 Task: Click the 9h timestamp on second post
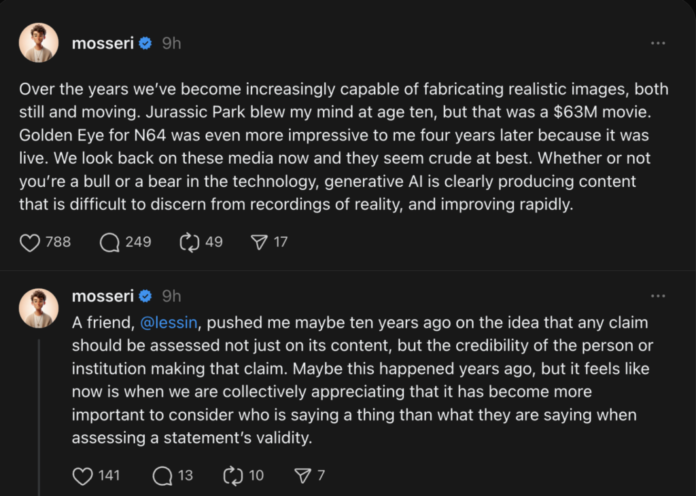[172, 296]
